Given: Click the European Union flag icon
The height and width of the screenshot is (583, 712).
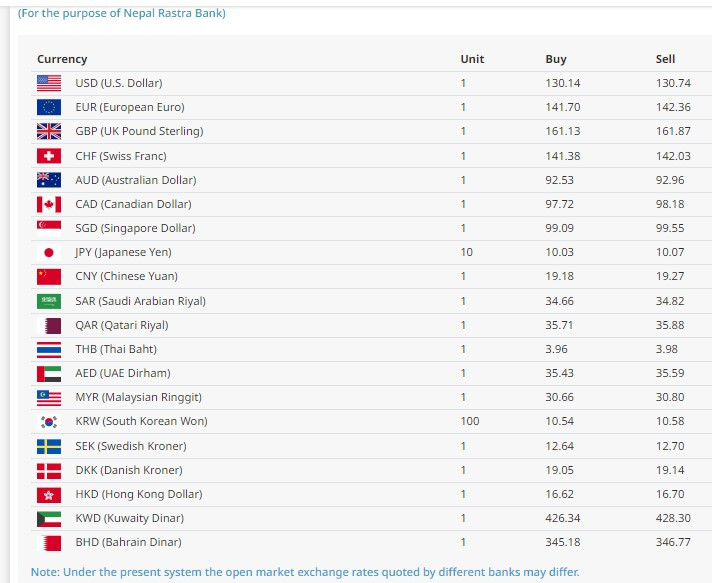Looking at the screenshot, I should (x=49, y=107).
